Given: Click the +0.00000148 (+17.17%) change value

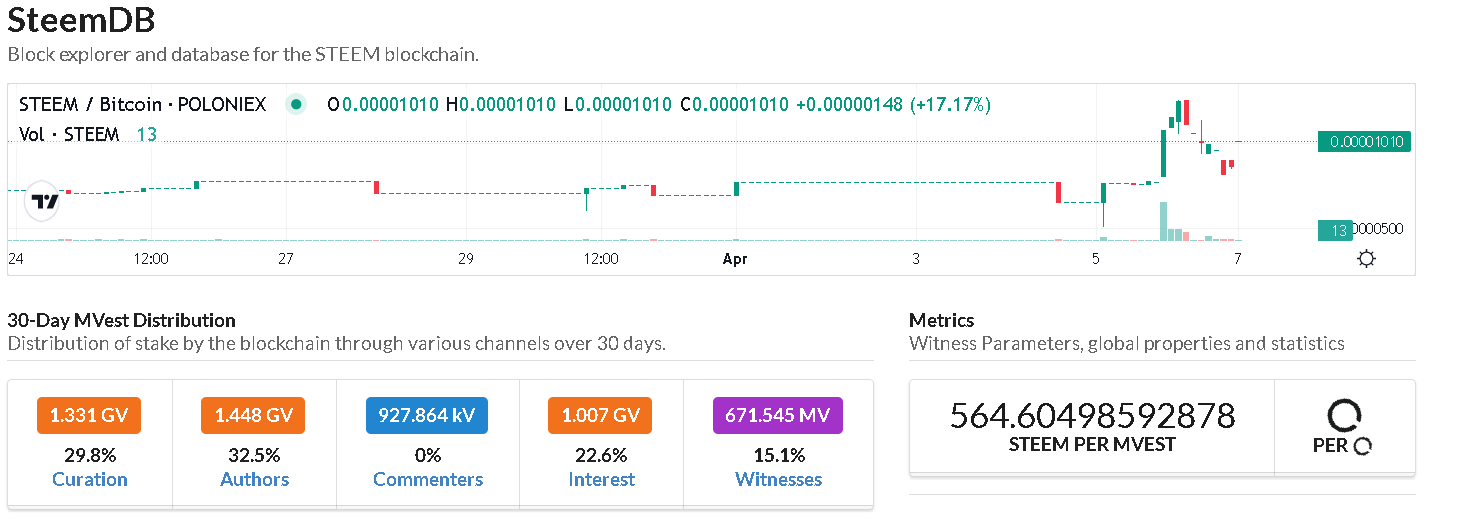Looking at the screenshot, I should tap(893, 104).
